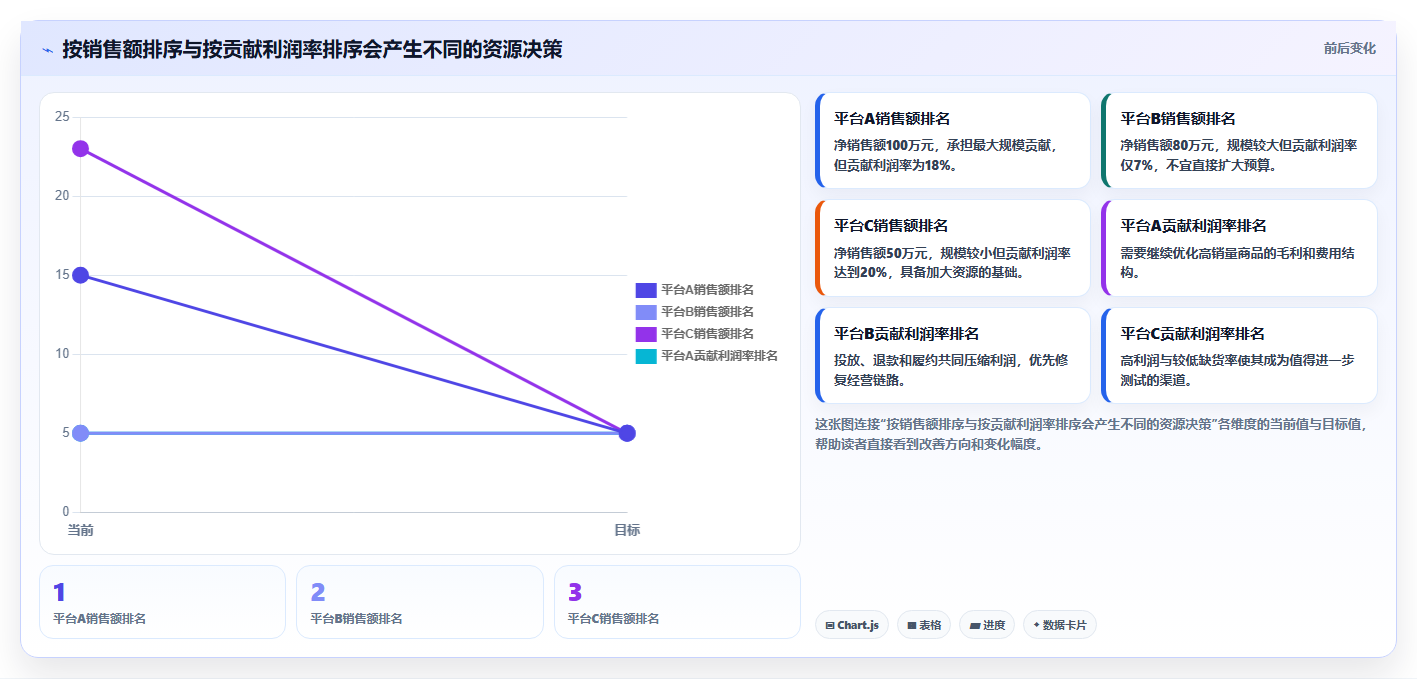Screen dimensions: 1417x679
Task: Toggle 平台B销售额排名 legend swatch
Action: [646, 312]
